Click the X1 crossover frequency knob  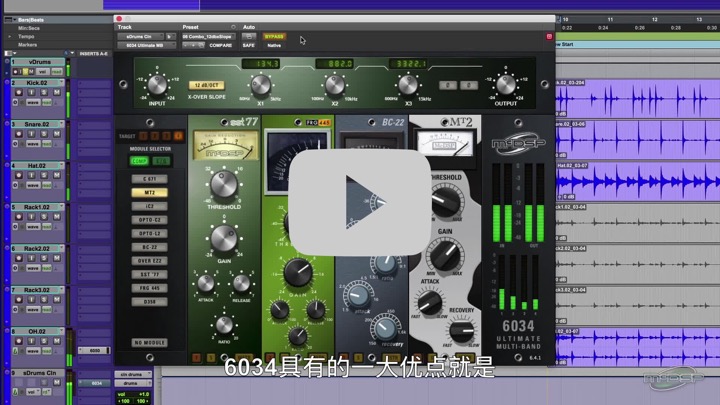[x=260, y=85]
